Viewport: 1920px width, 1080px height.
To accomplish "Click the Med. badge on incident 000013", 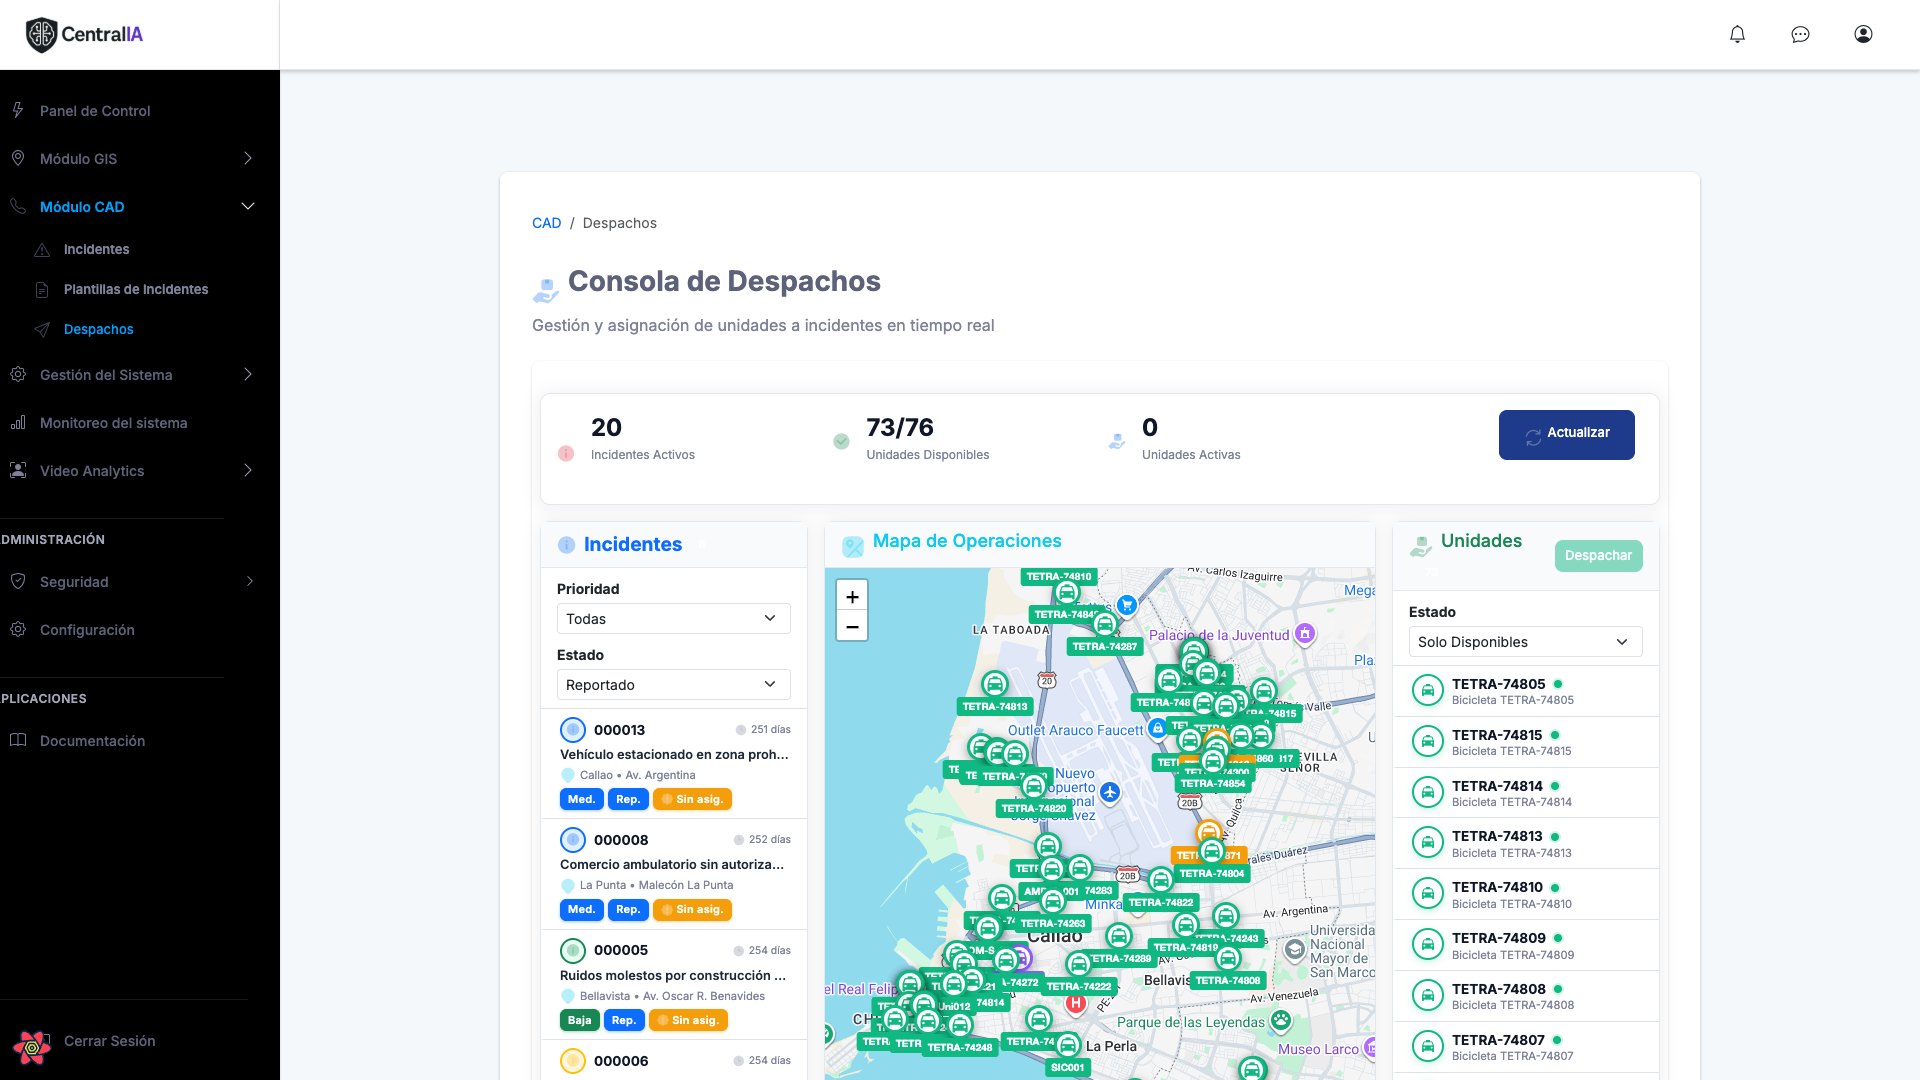I will 581,799.
